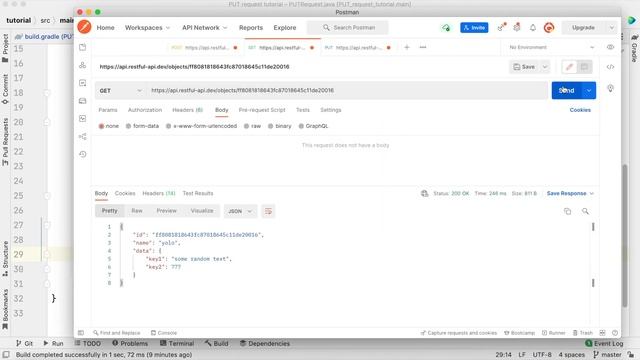The image size is (640, 360).
Task: Select the none body radio button
Action: click(x=102, y=126)
